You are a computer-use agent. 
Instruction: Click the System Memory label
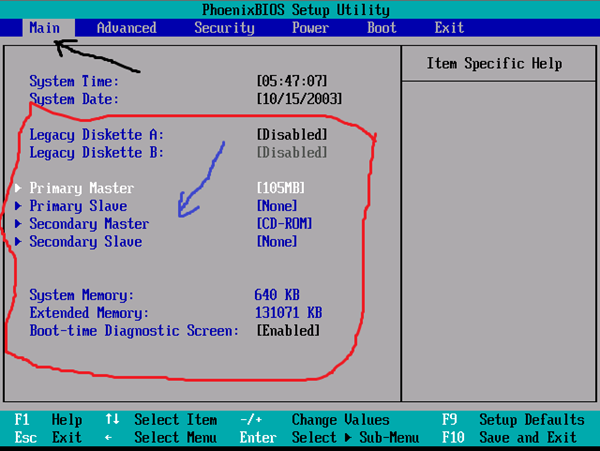82,295
